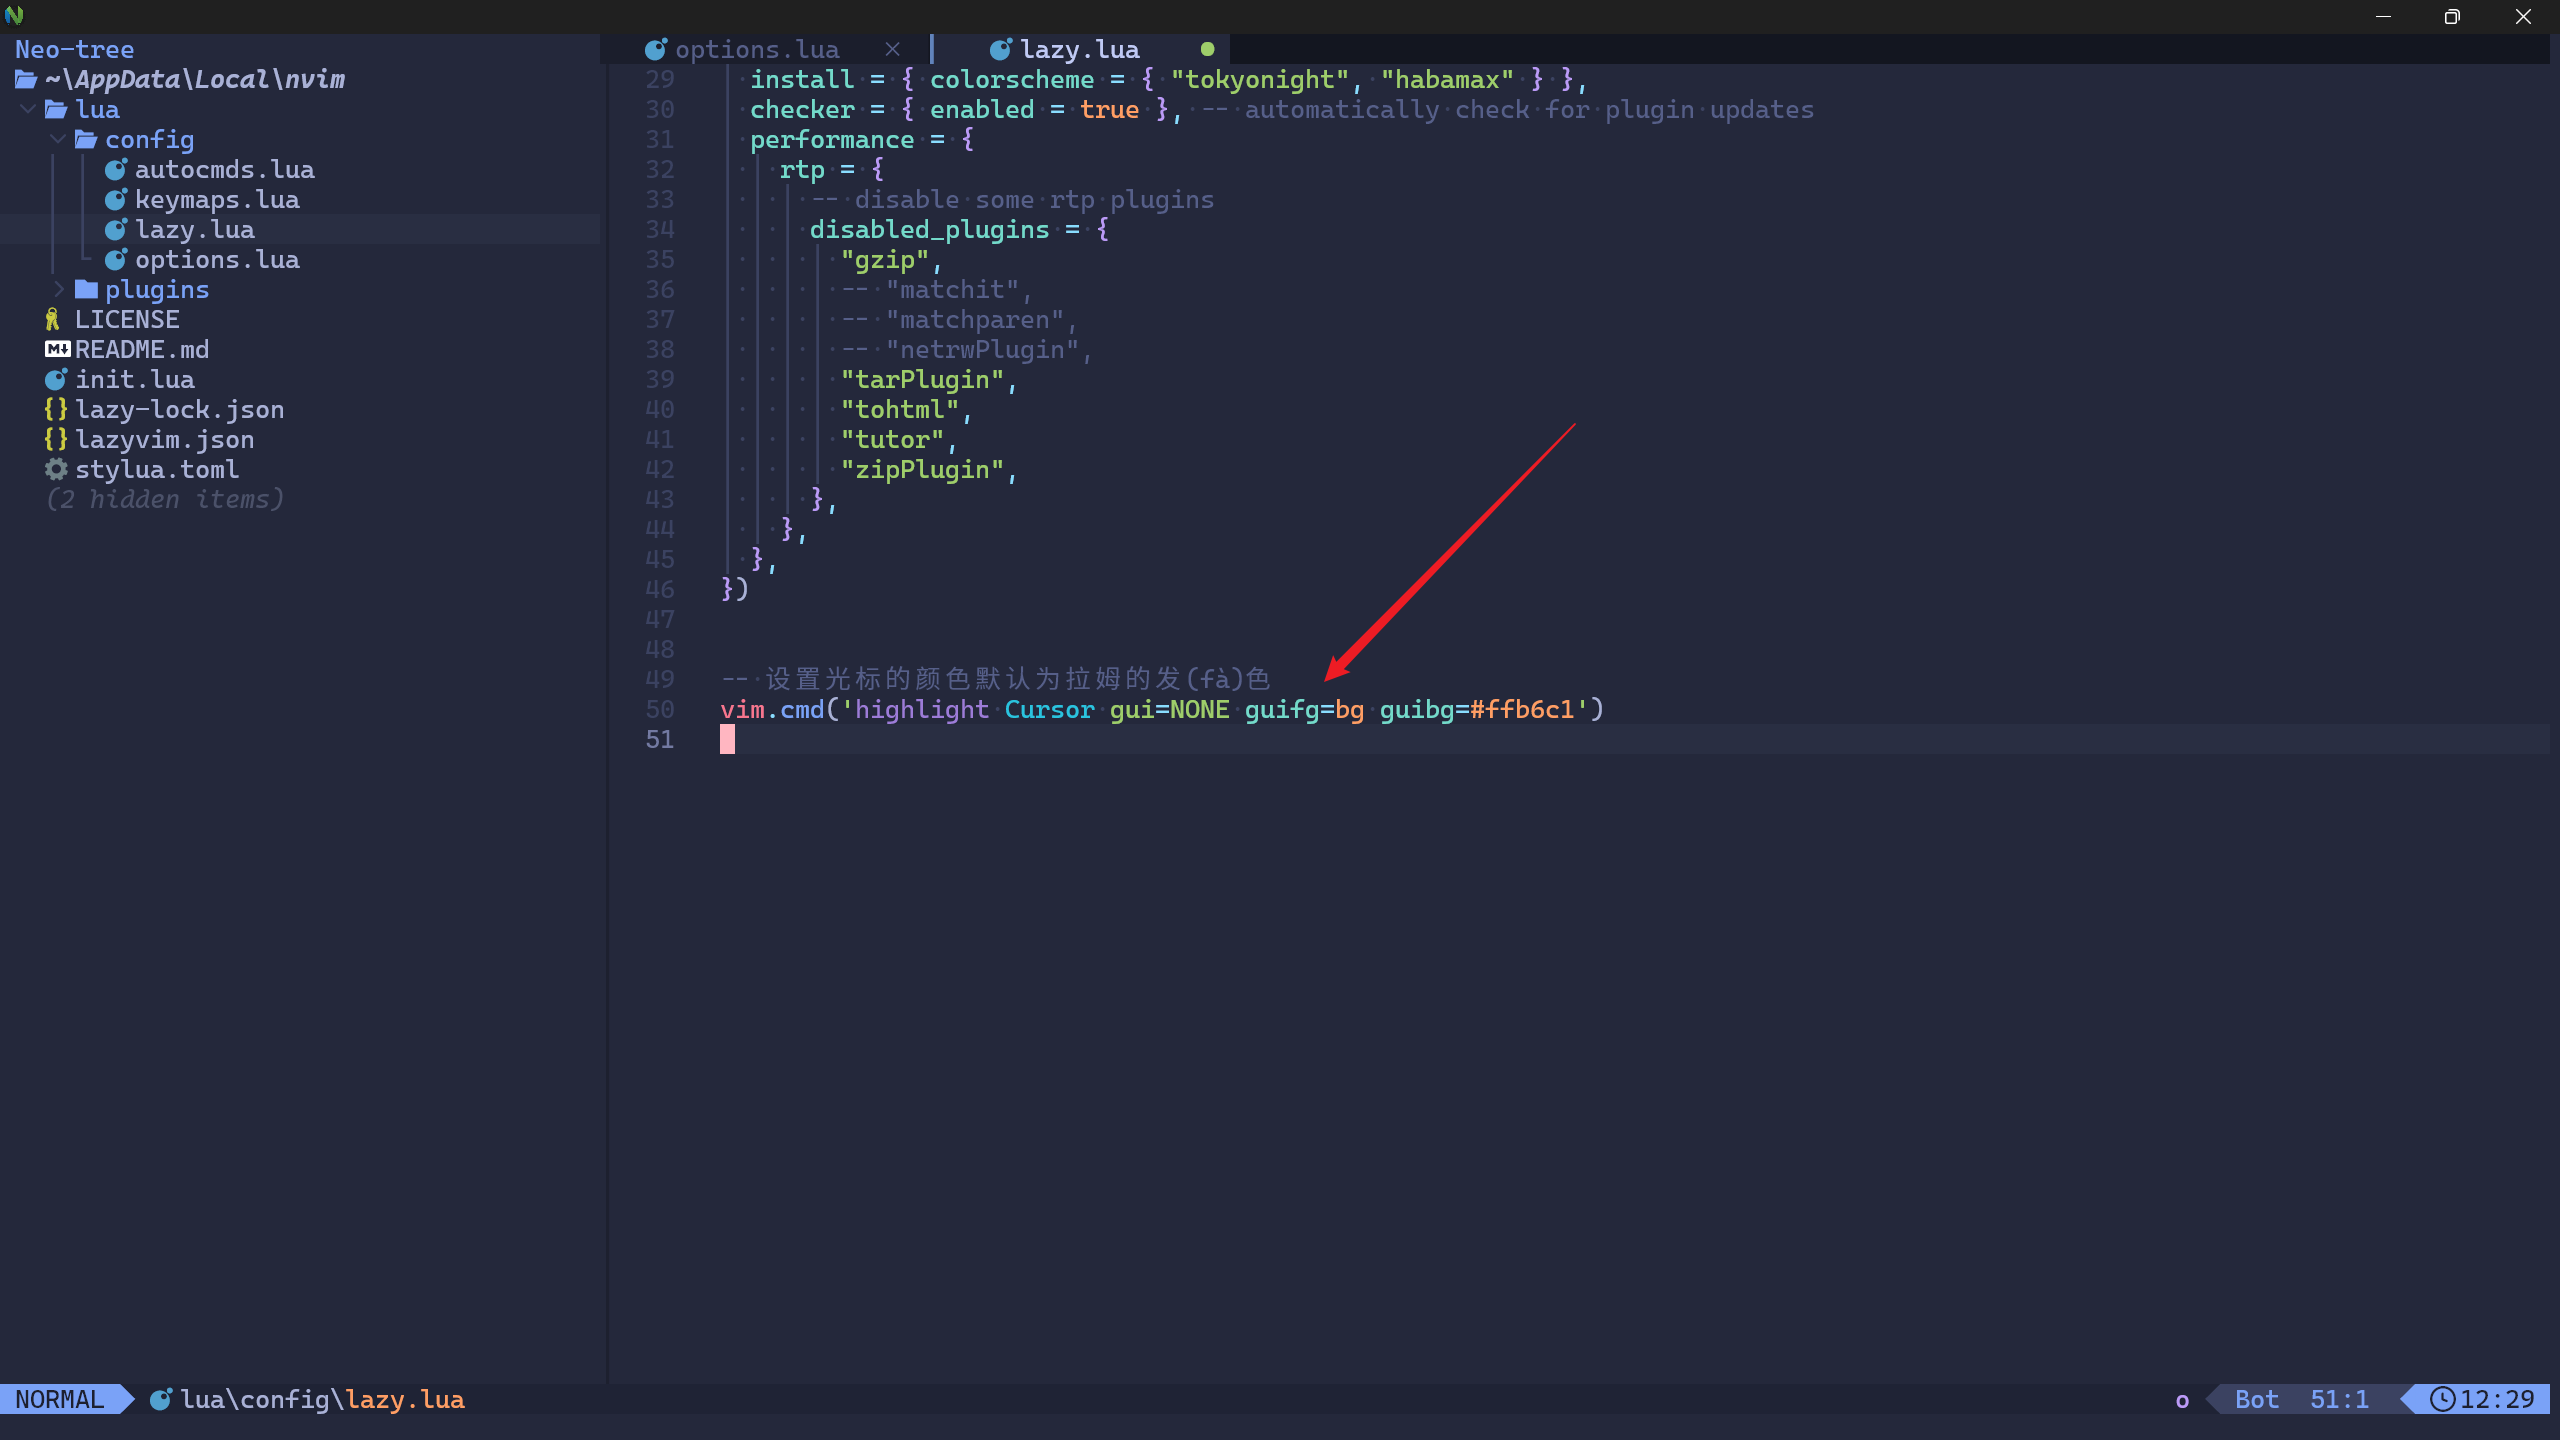Click the options.lua file icon in tree
2560x1440 pixels.
point(118,258)
